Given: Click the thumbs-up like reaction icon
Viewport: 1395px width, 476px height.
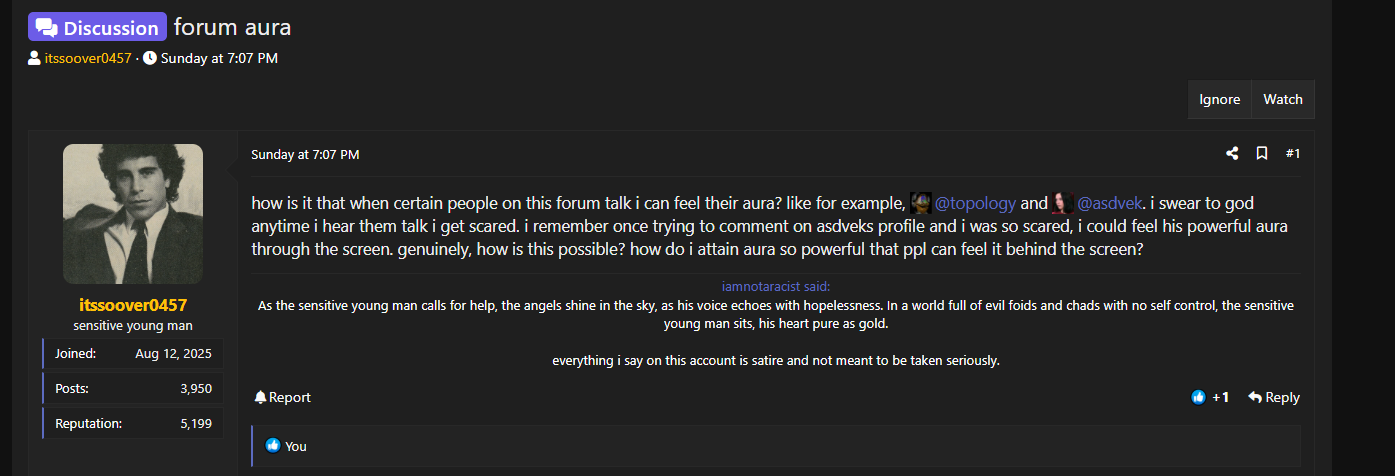Looking at the screenshot, I should pos(1199,397).
